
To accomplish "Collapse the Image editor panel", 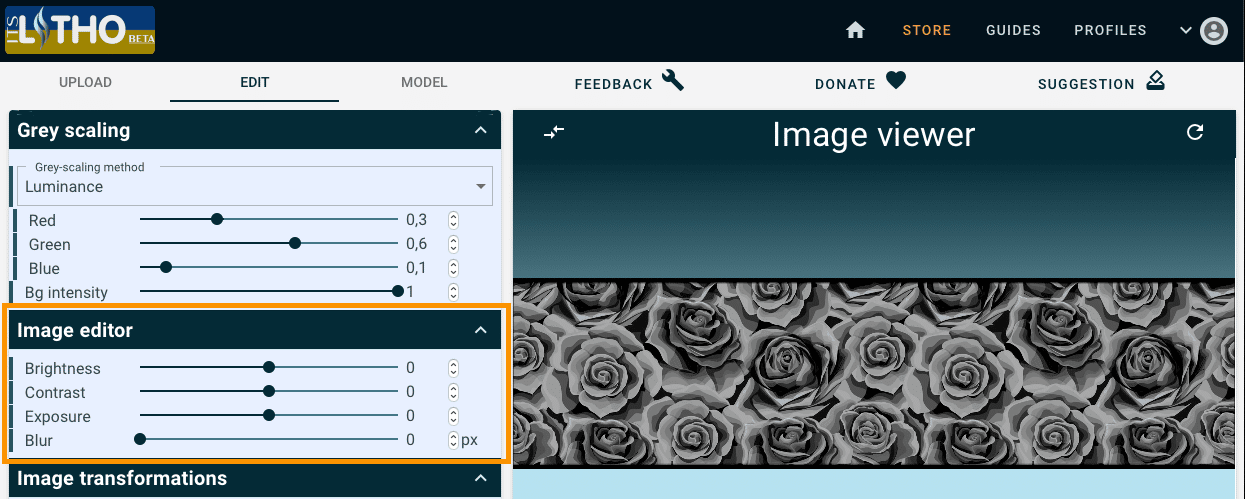I will pyautogui.click(x=481, y=330).
